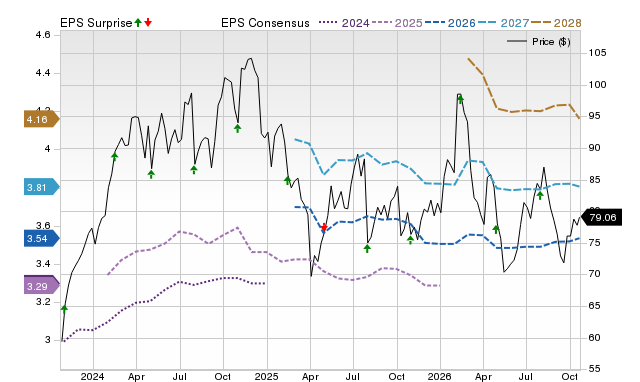This screenshot has width=640, height=382.
Task: Click the brown 4.16 value tag
Action: coord(41,119)
